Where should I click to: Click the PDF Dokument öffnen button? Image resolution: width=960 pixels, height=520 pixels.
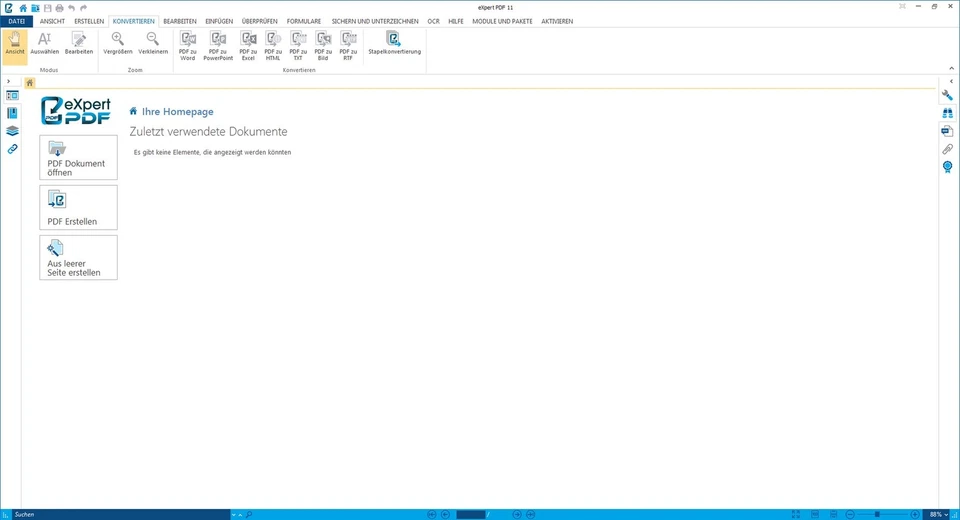click(78, 157)
